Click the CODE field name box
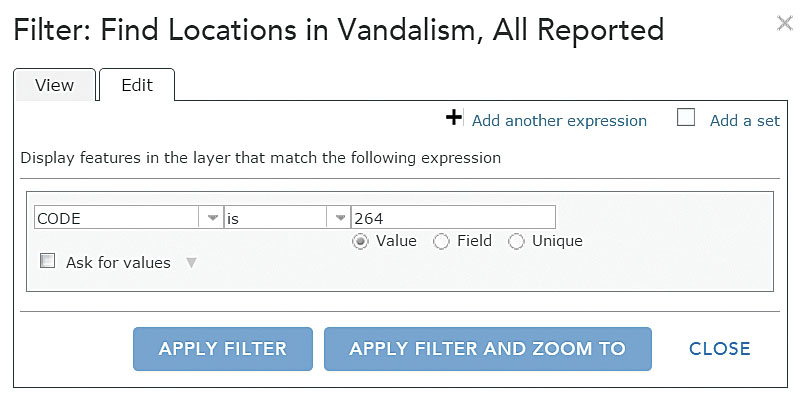The height and width of the screenshot is (401, 806). click(x=116, y=218)
